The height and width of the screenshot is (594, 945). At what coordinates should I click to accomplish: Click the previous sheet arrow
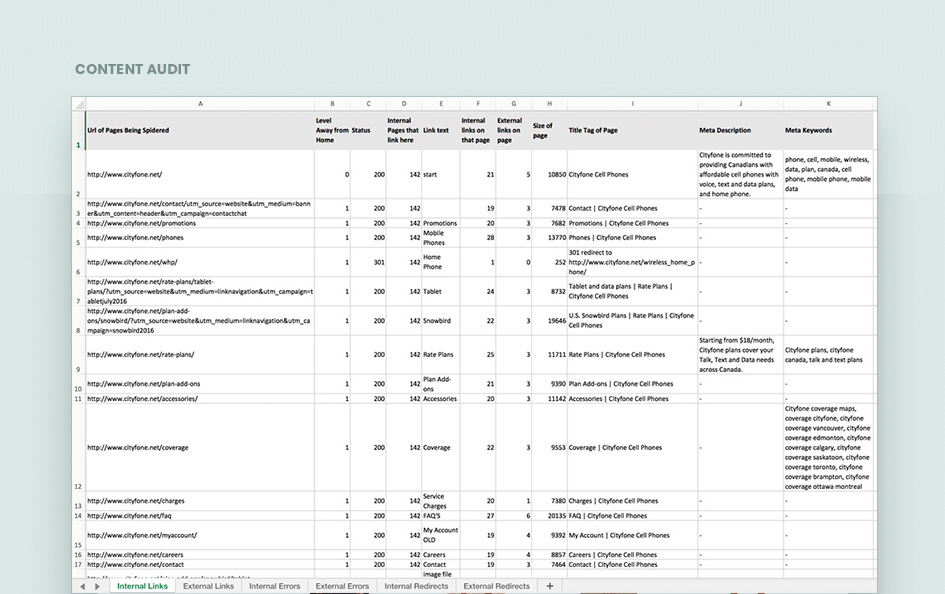pos(83,586)
